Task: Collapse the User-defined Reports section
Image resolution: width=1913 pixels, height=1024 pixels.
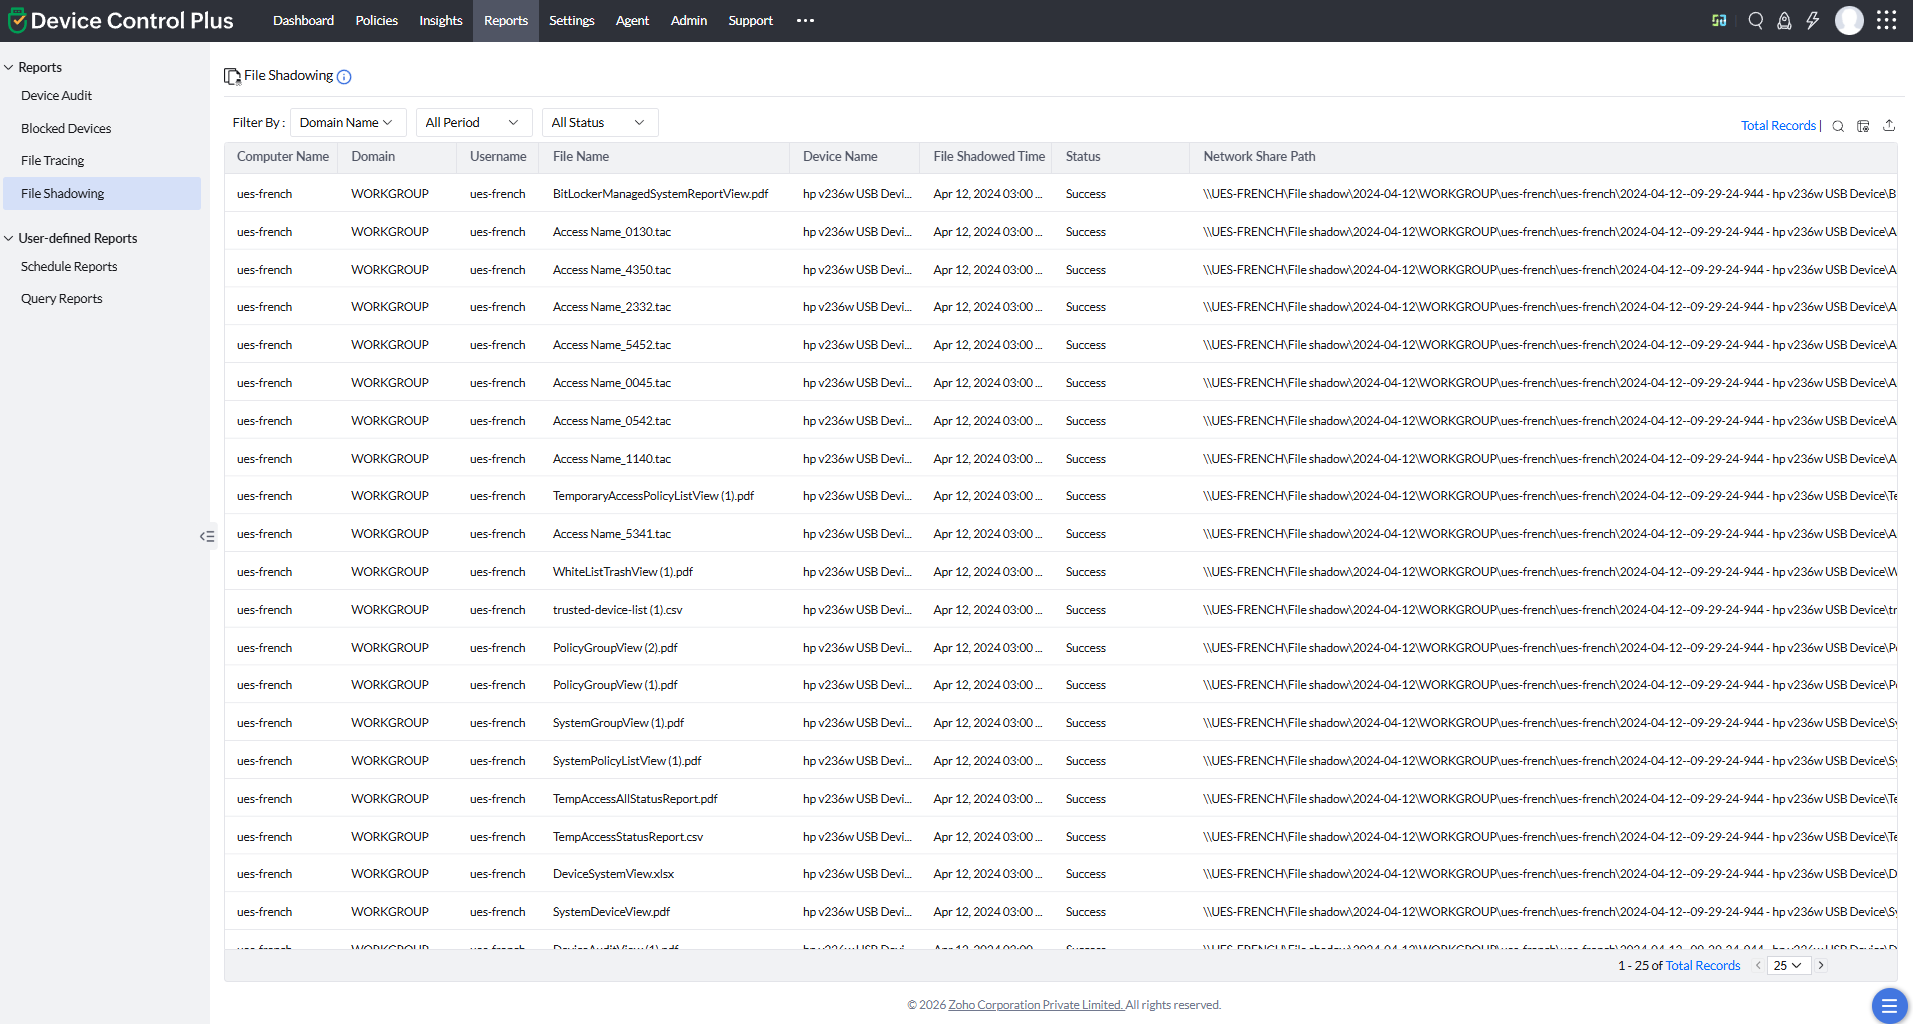Action: point(9,238)
